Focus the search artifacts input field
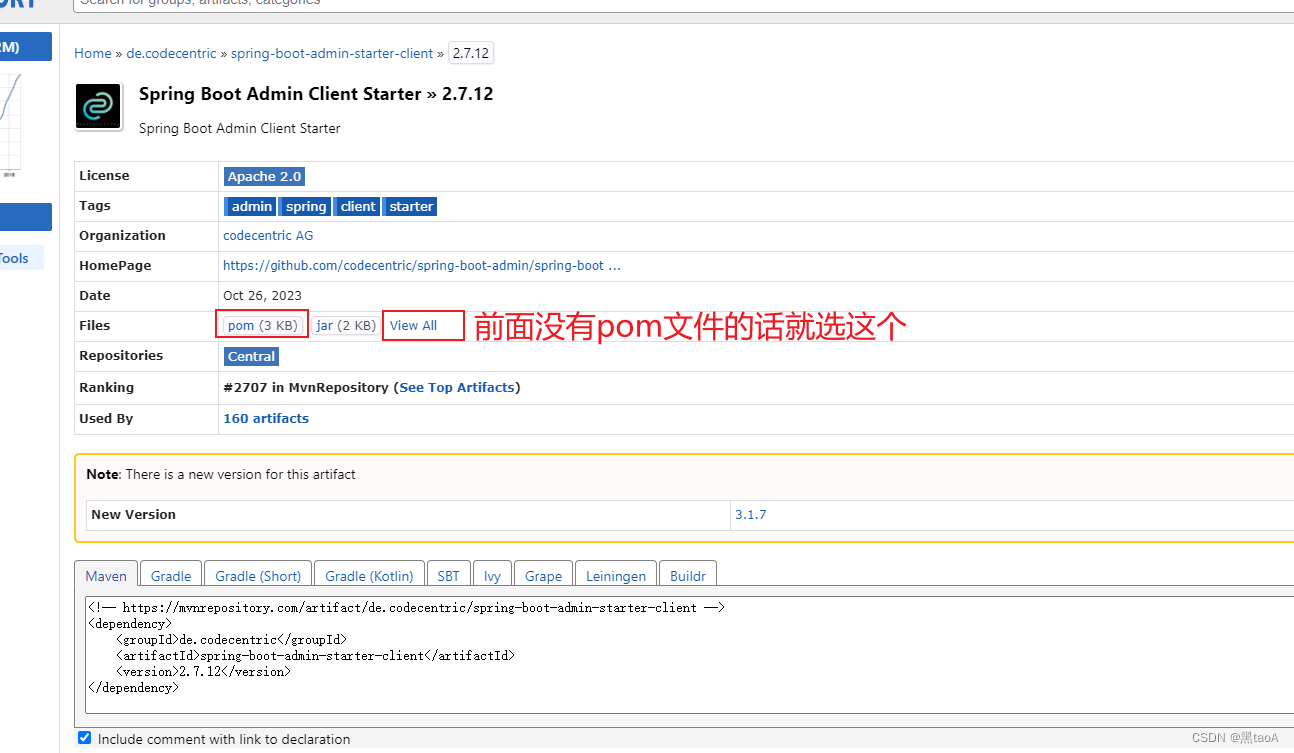 pos(684,3)
